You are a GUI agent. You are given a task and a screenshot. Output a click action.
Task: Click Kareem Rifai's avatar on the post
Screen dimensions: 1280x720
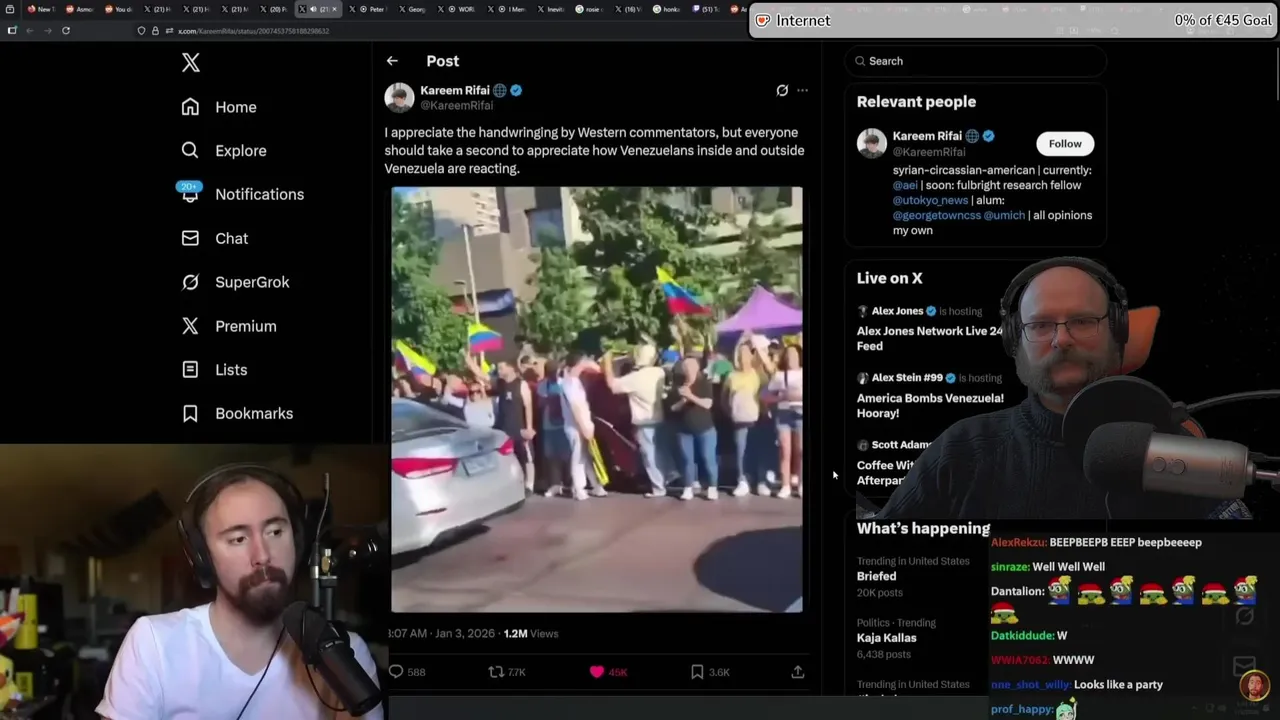(x=399, y=97)
